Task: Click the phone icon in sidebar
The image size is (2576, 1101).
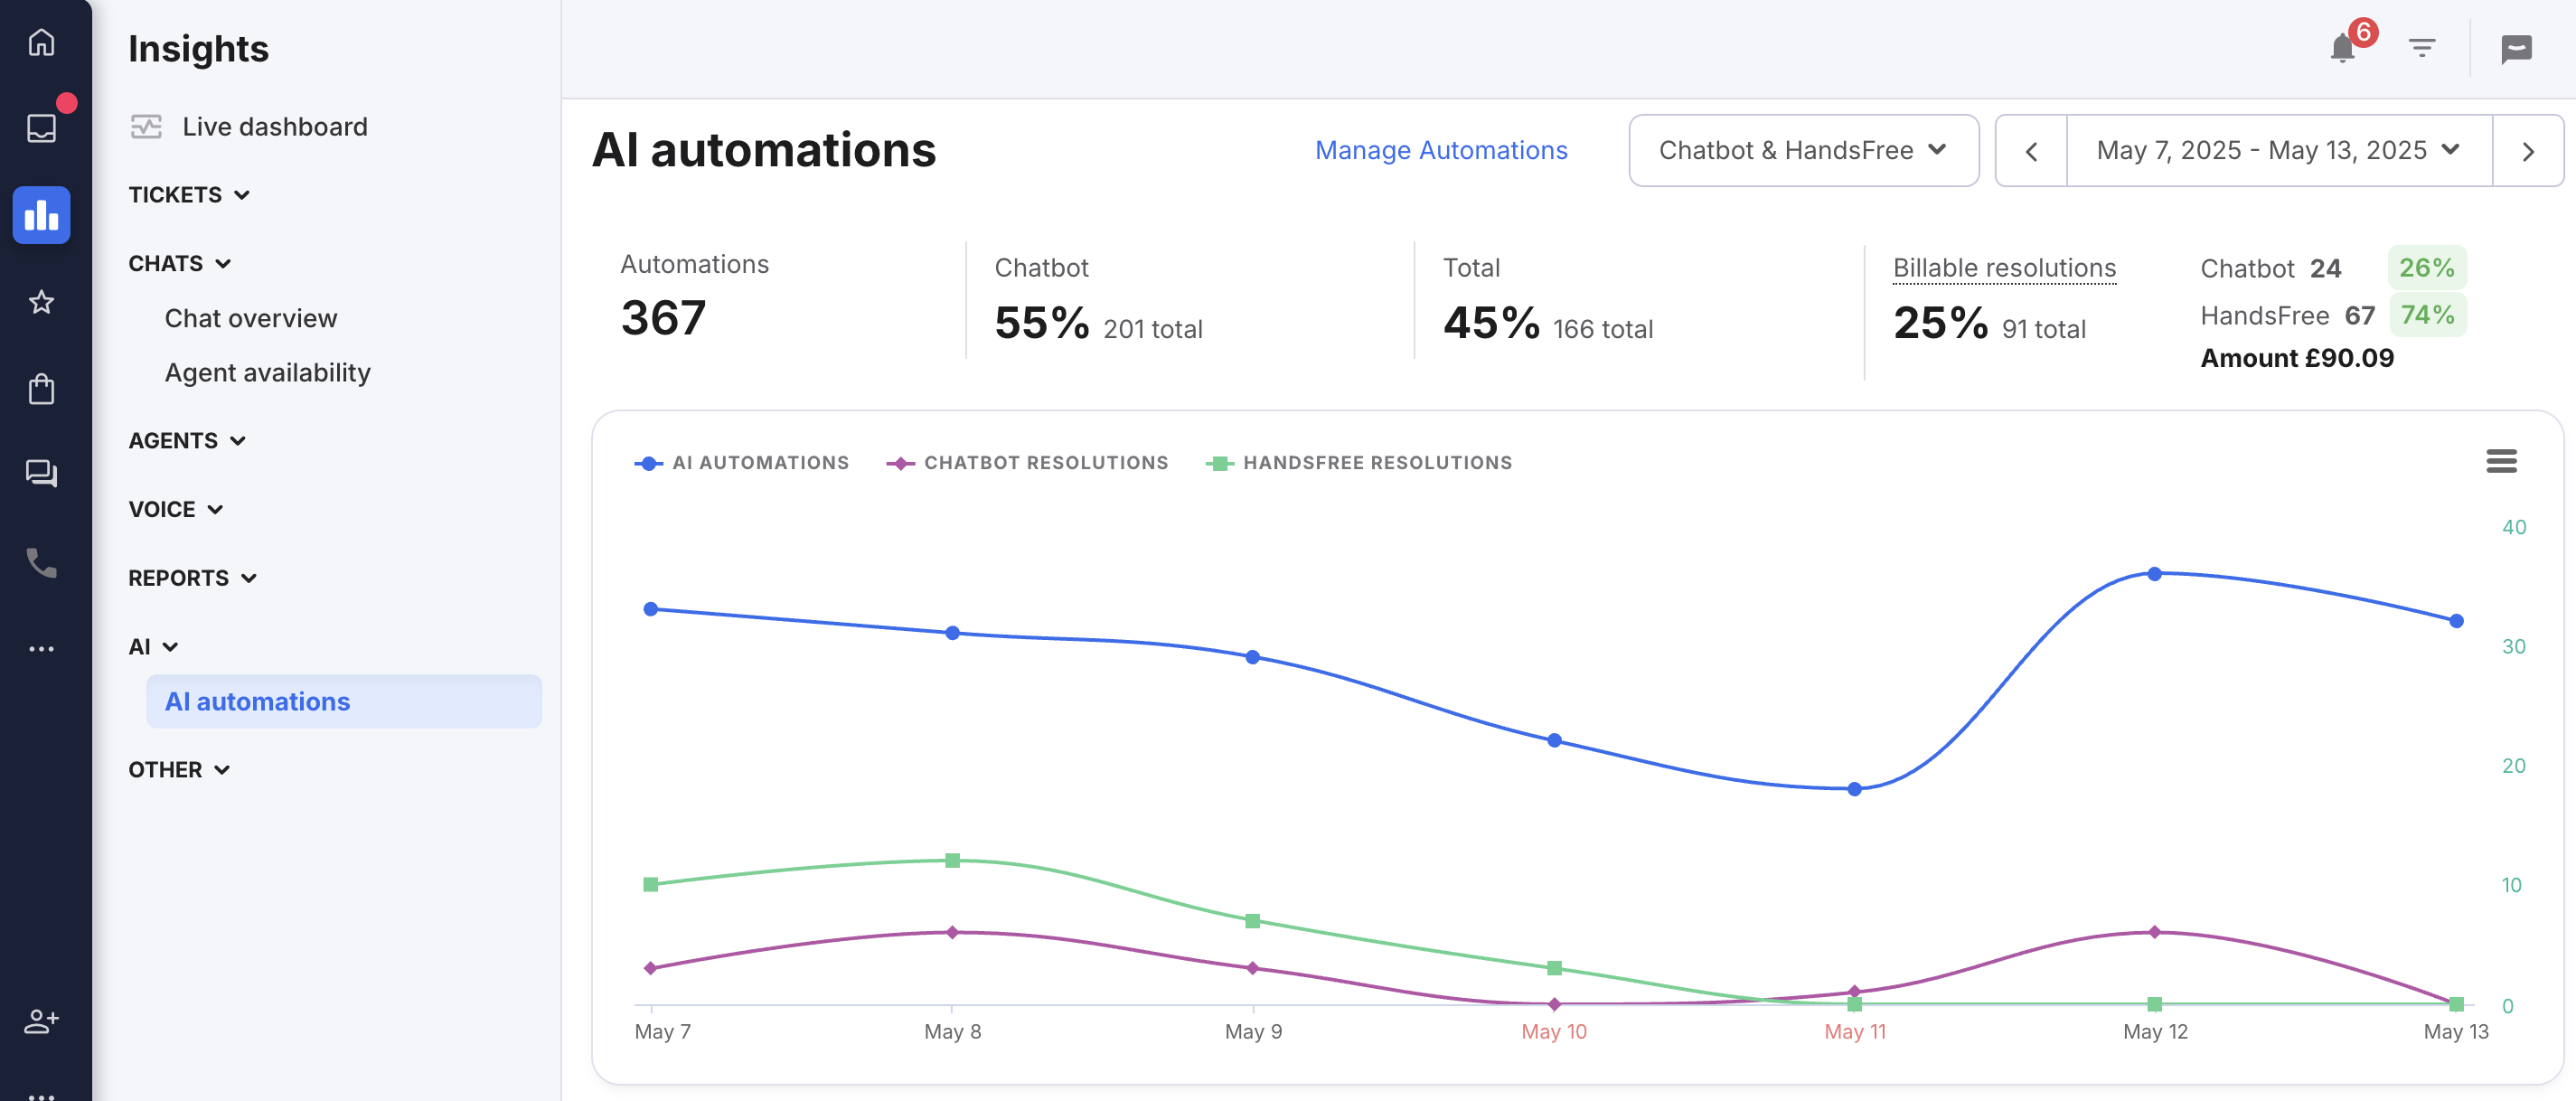Action: (41, 562)
